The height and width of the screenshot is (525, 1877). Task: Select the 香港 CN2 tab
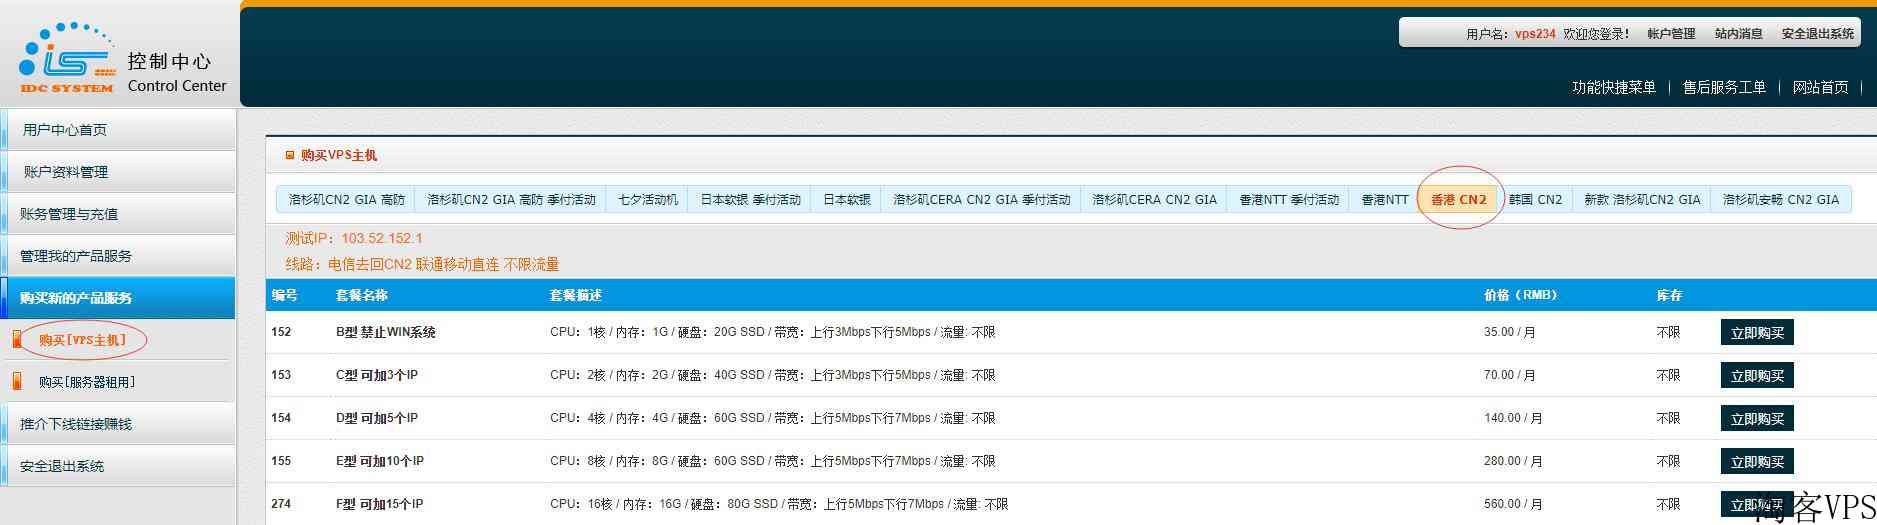pyautogui.click(x=1458, y=200)
